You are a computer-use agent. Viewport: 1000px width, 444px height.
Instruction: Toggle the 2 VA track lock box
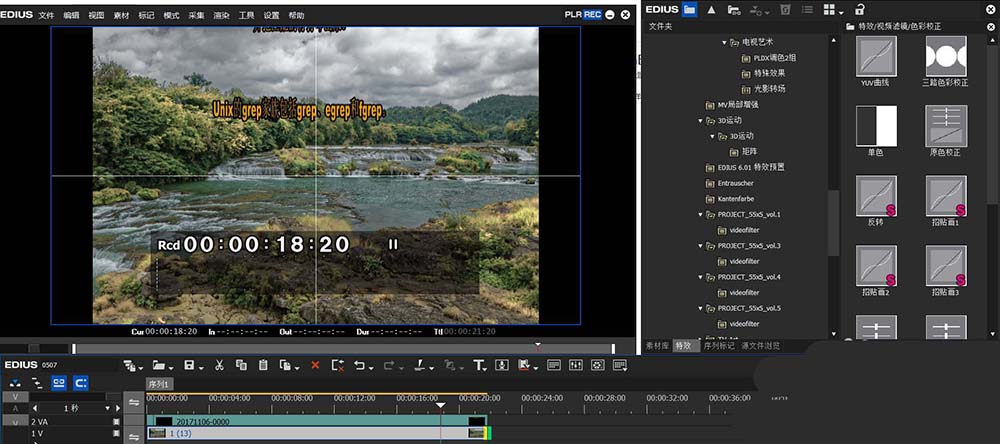point(116,422)
